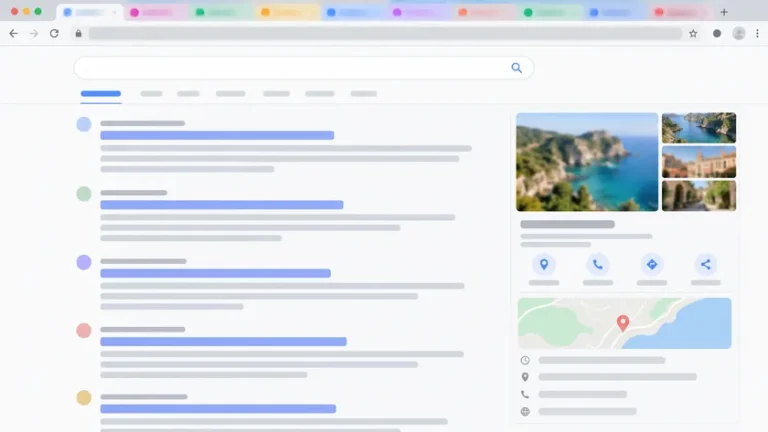Switch to the orange browser tab

point(287,12)
